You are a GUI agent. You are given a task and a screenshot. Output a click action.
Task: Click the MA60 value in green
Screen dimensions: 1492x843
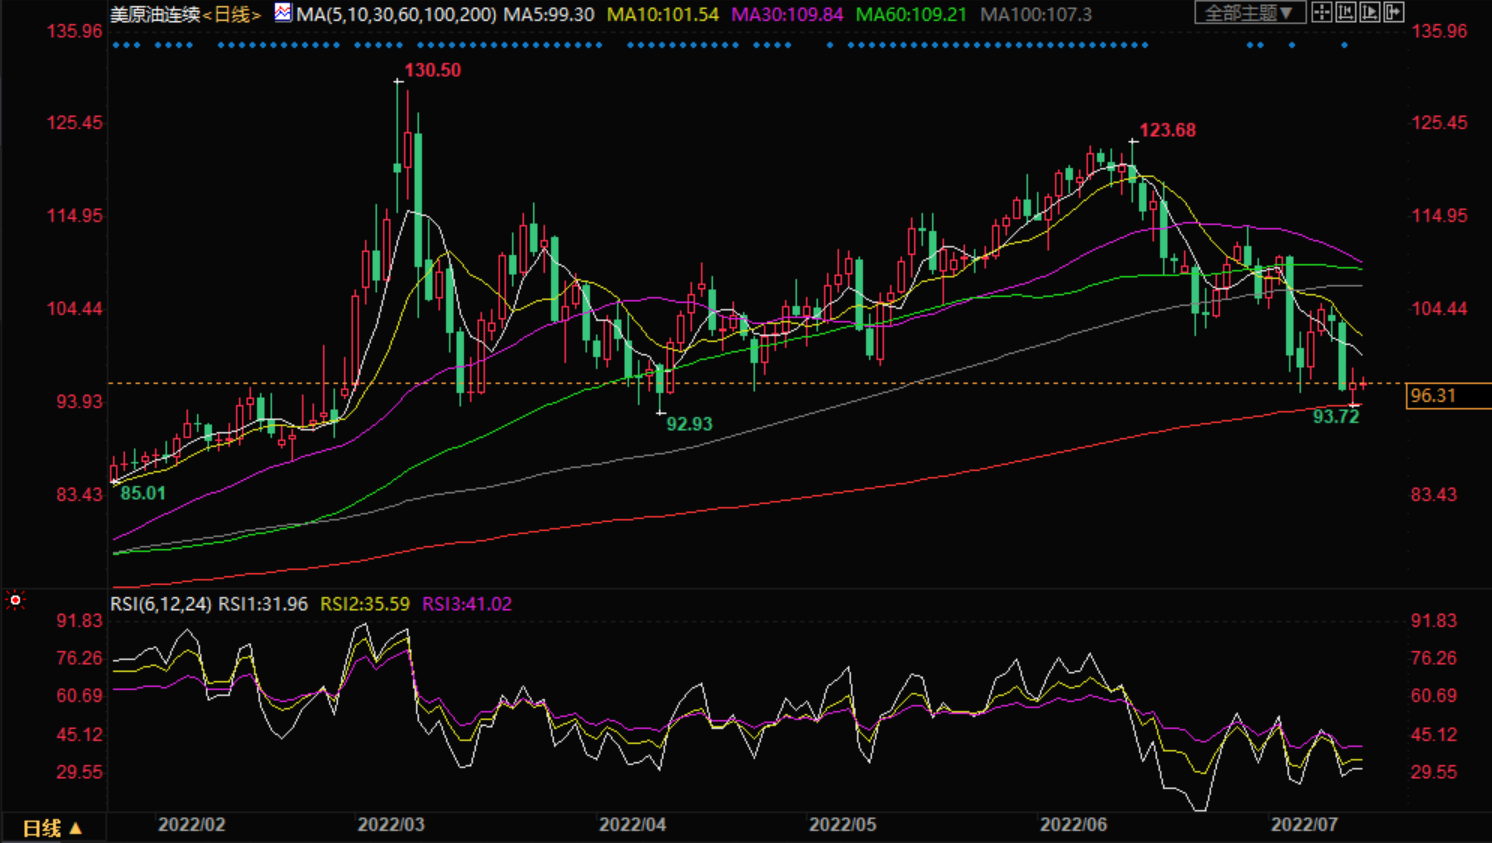[911, 15]
